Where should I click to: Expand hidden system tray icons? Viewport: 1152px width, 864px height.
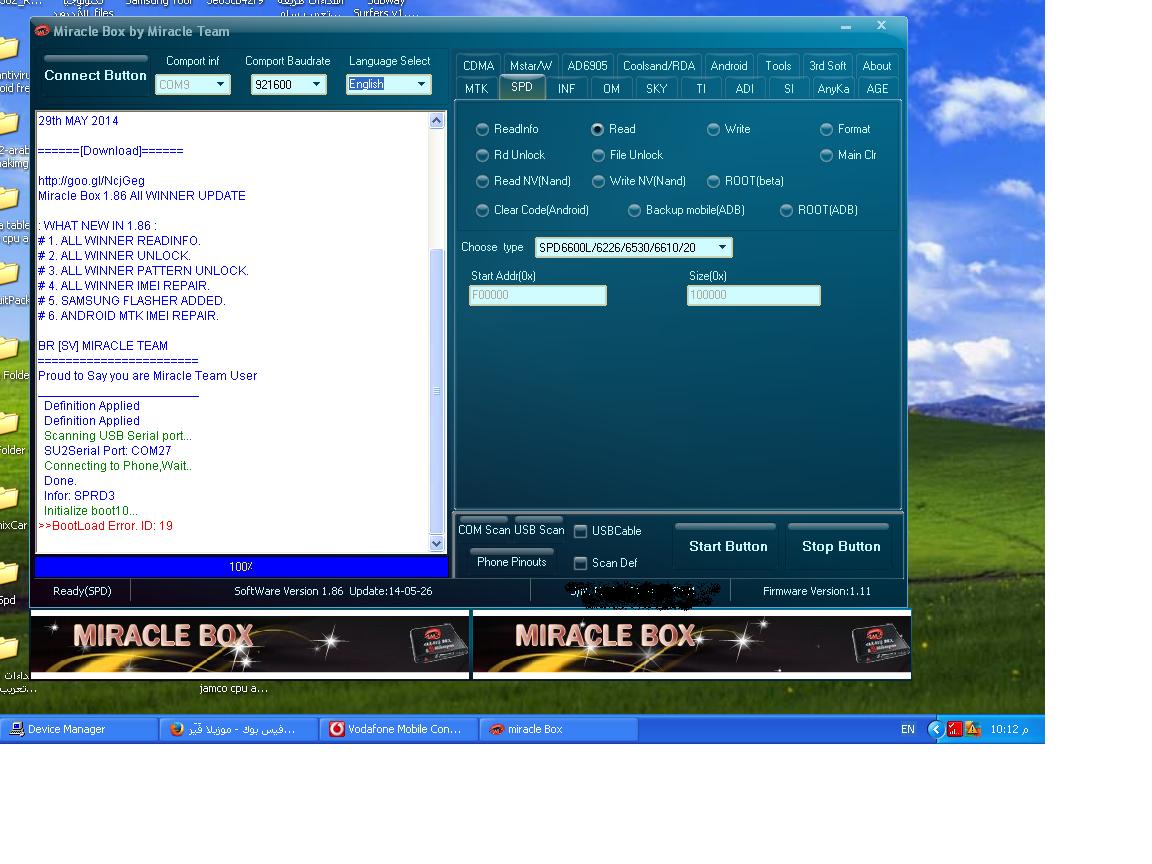tap(935, 729)
